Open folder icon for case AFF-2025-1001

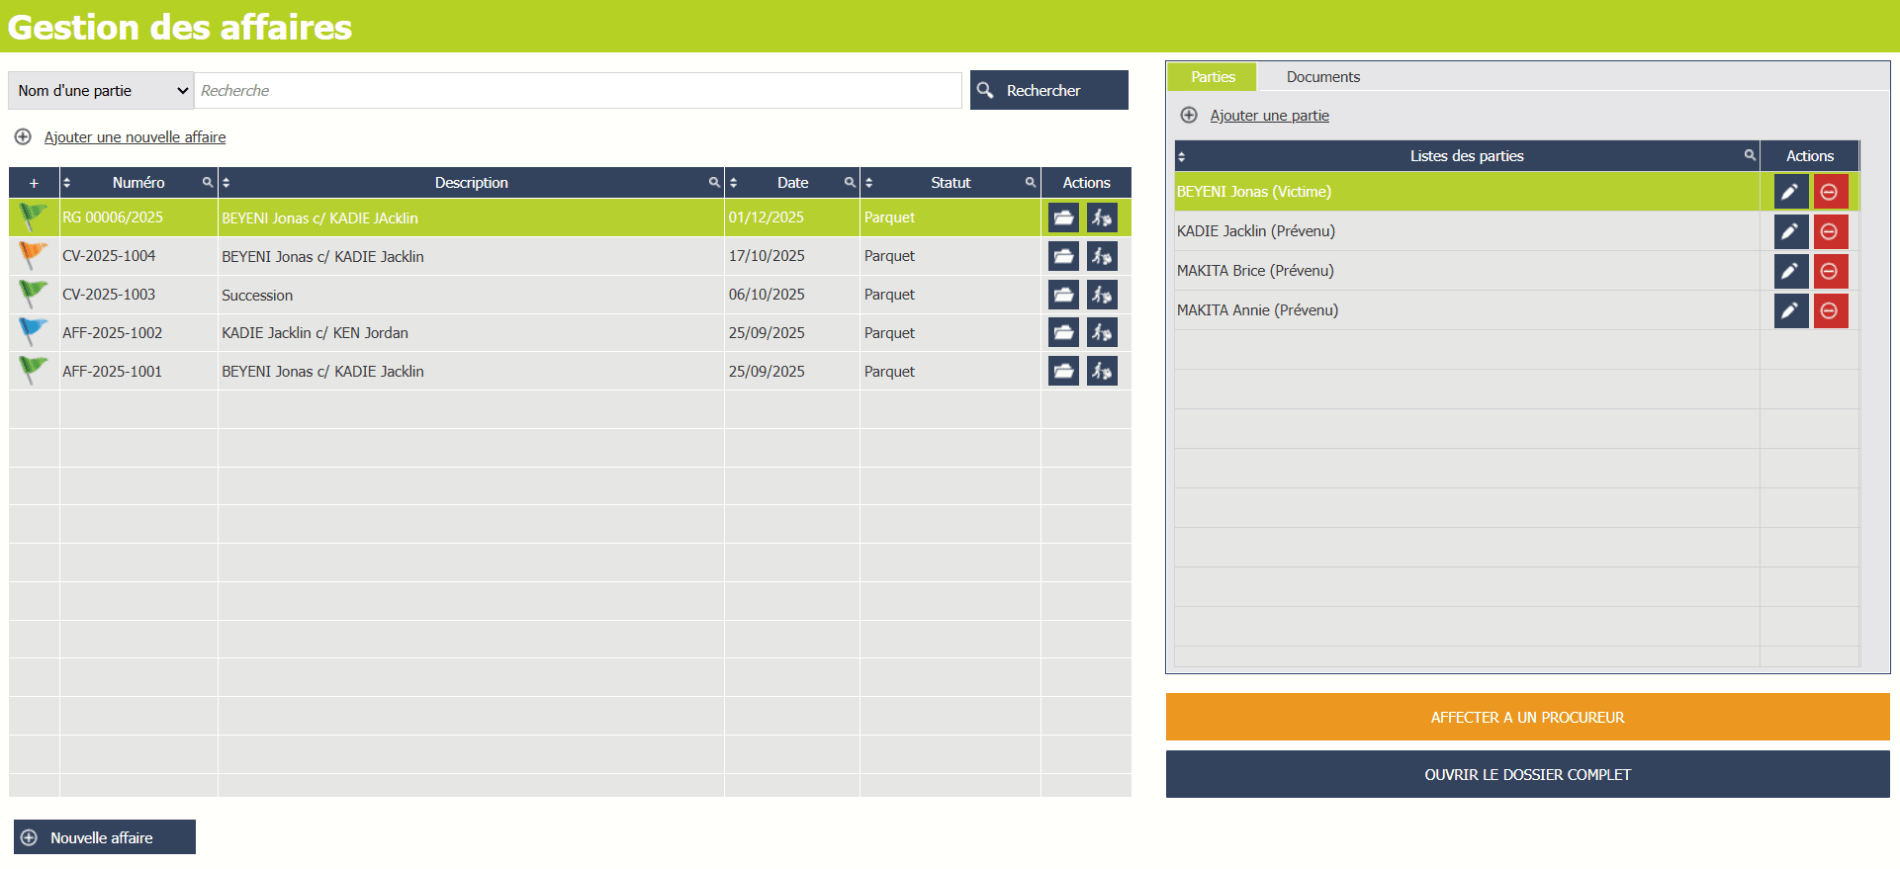point(1063,372)
